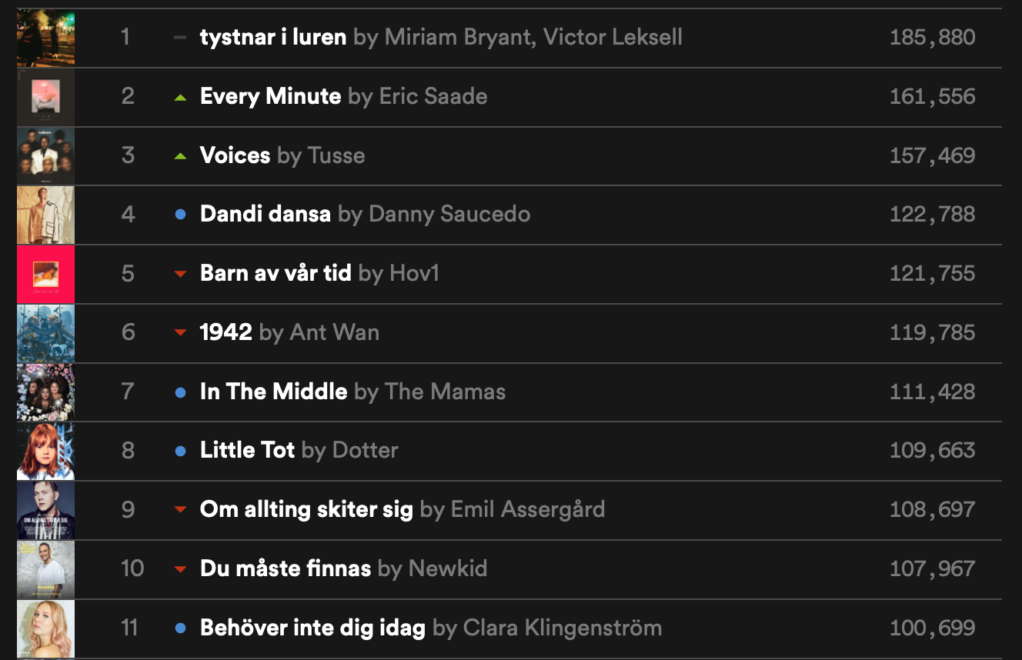This screenshot has width=1022, height=660.
Task: Open the 1942 album cover by Ant Wan
Action: [46, 333]
